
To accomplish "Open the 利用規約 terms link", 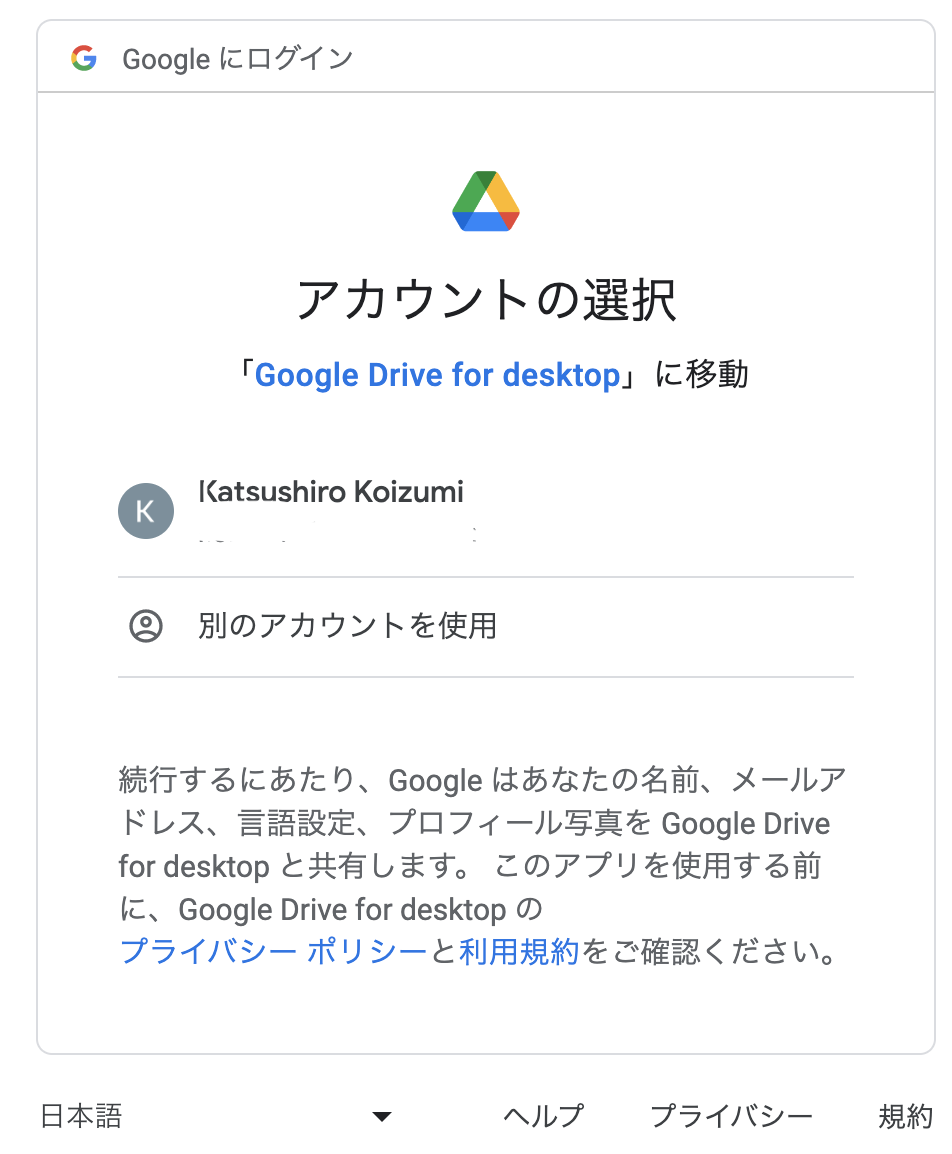I will (x=519, y=952).
